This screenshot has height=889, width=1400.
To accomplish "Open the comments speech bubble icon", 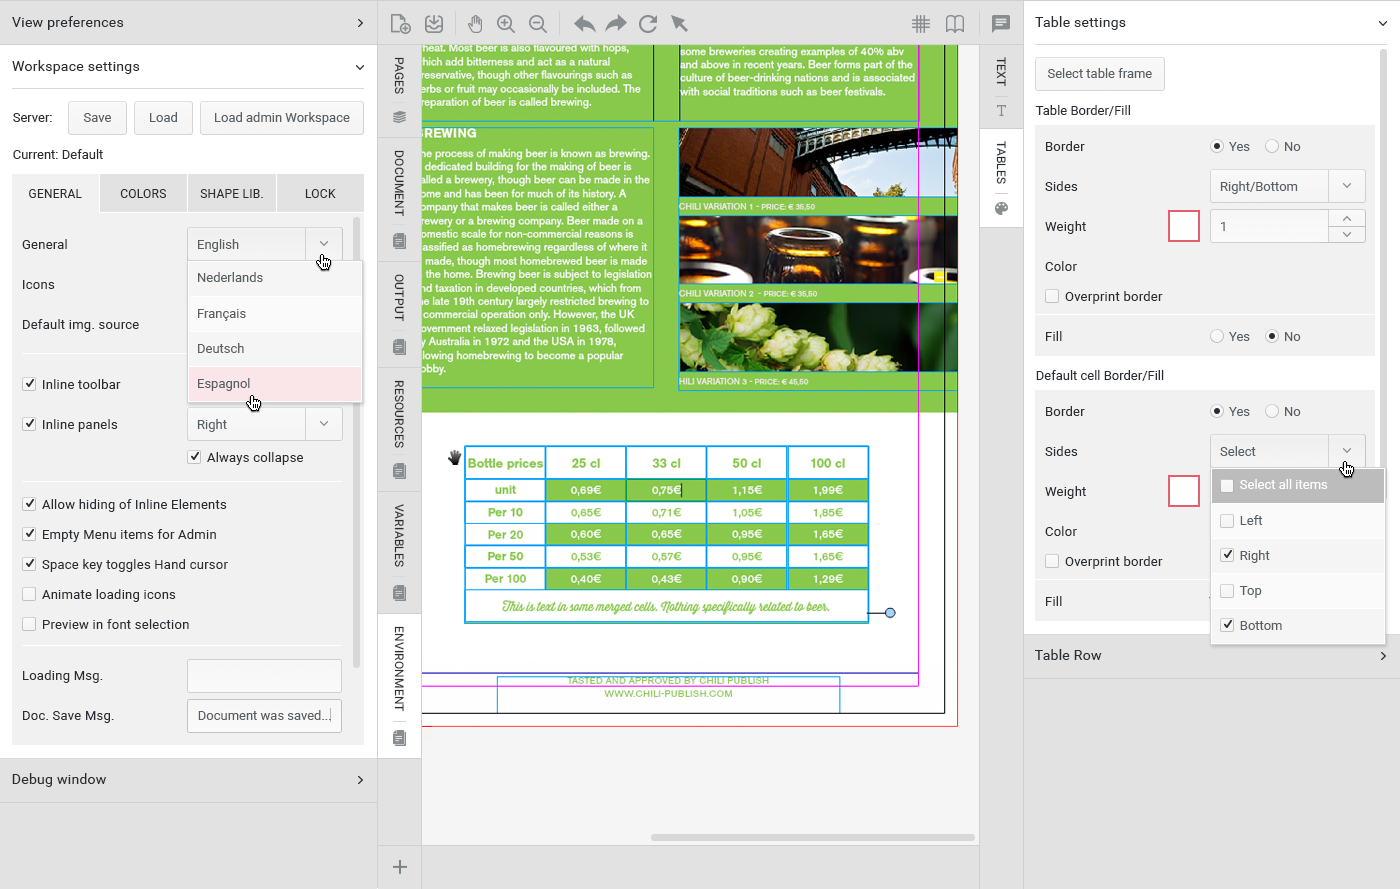I will [x=1000, y=23].
